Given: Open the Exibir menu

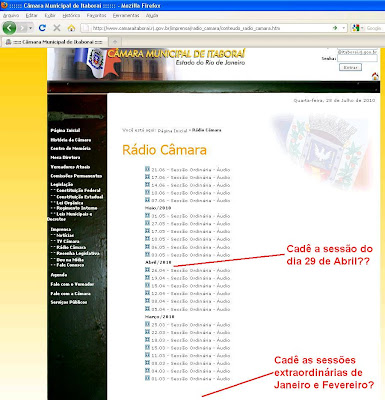Looking at the screenshot, I should click(x=50, y=15).
